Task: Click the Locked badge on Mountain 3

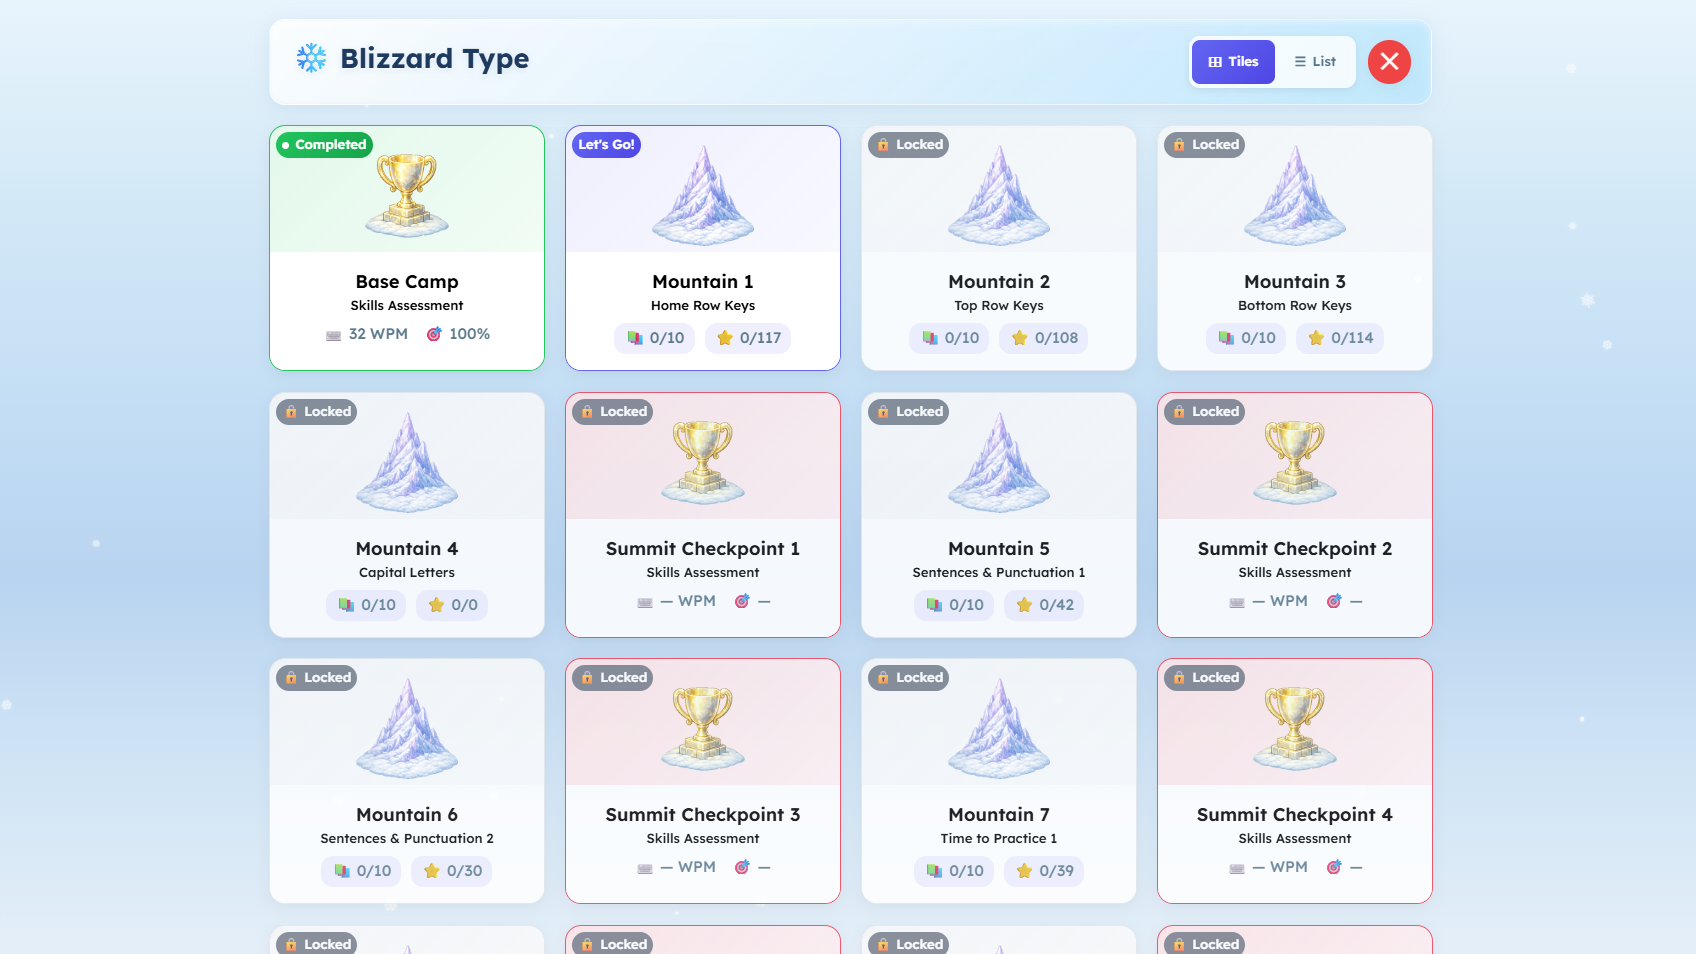Action: pos(1205,145)
